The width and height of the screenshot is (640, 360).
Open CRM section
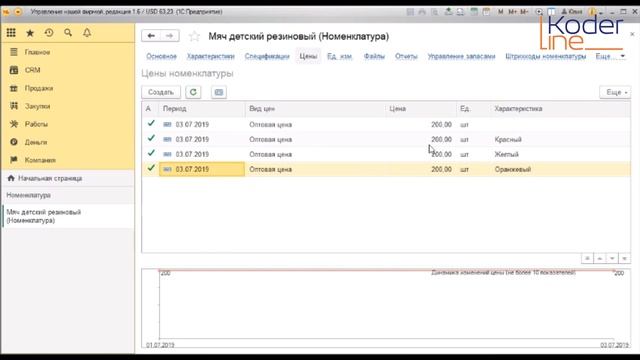pyautogui.click(x=32, y=70)
